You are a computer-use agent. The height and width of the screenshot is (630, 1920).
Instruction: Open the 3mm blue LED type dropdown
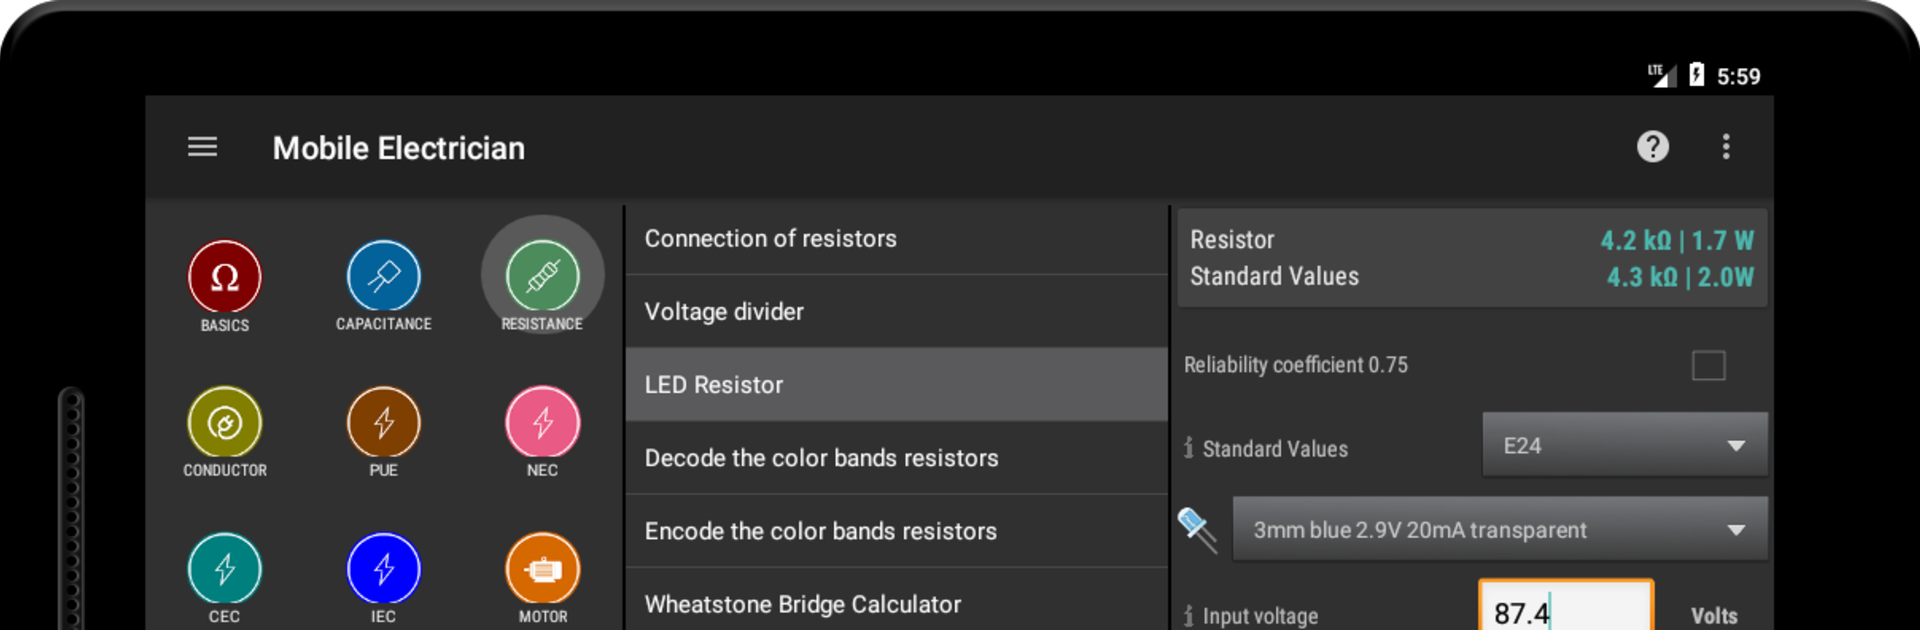1499,530
